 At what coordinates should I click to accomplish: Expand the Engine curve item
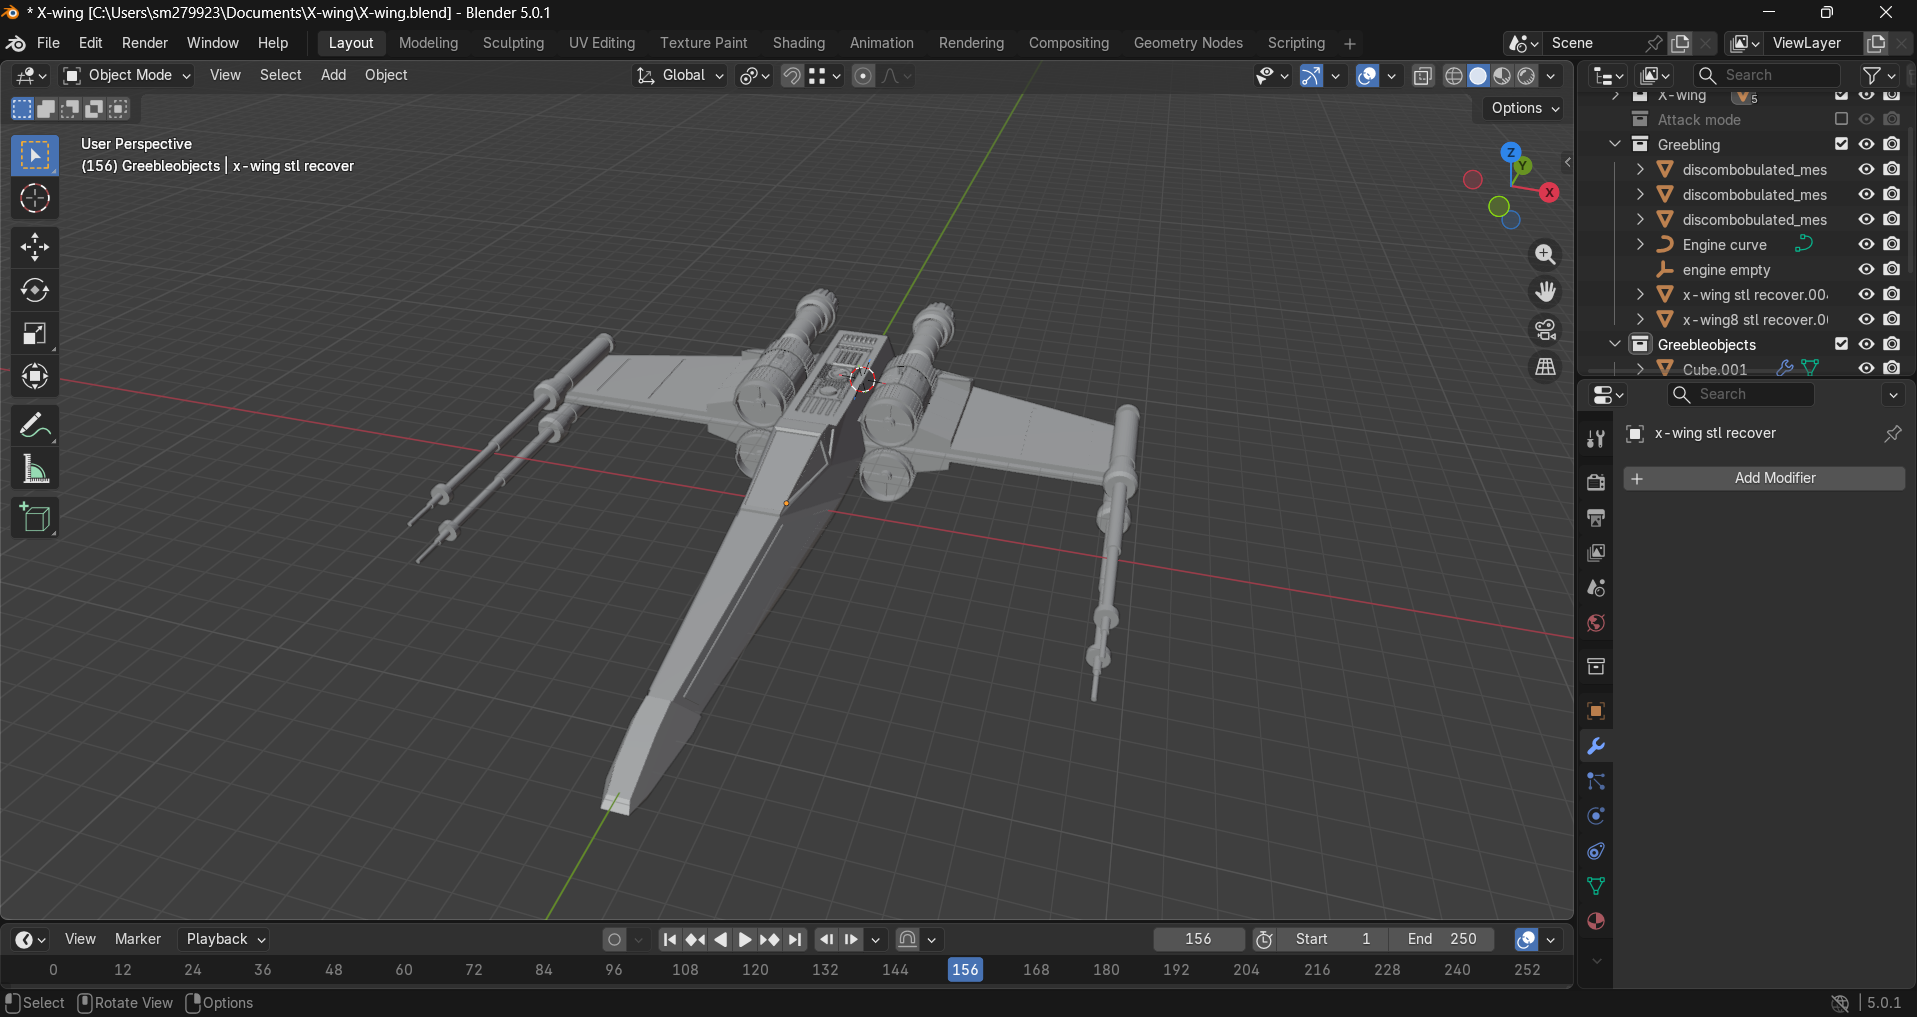click(1640, 244)
